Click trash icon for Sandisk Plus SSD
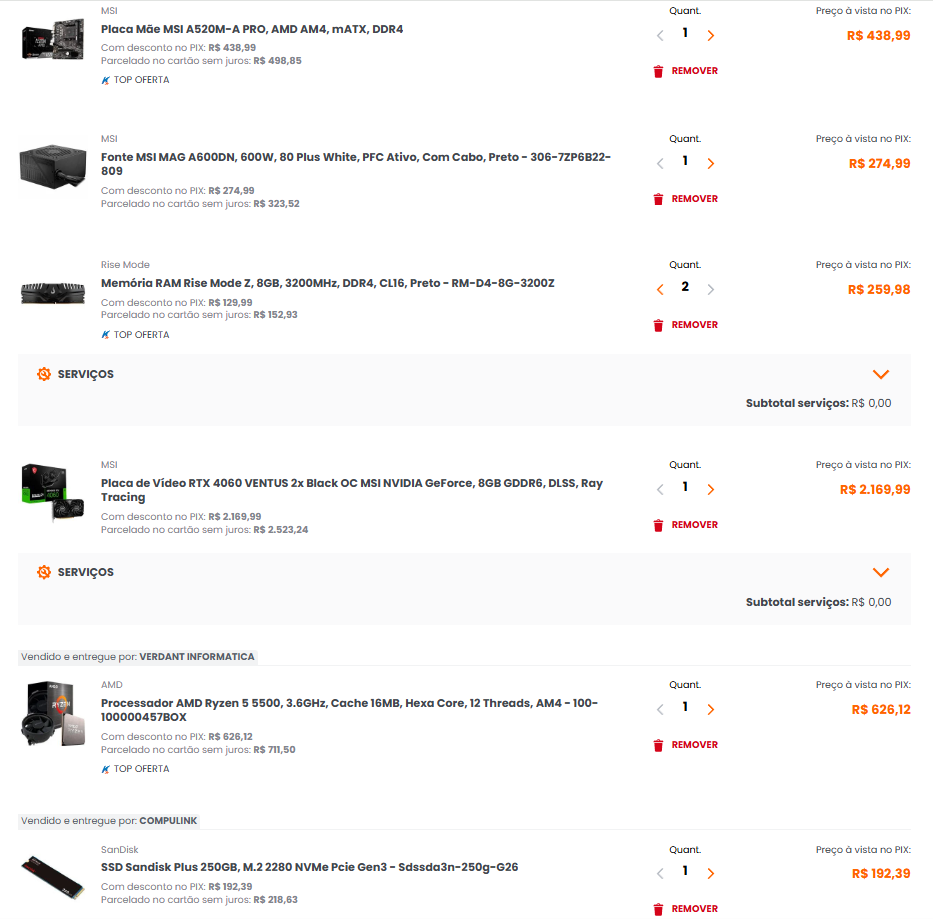The height and width of the screenshot is (919, 933). tap(658, 909)
